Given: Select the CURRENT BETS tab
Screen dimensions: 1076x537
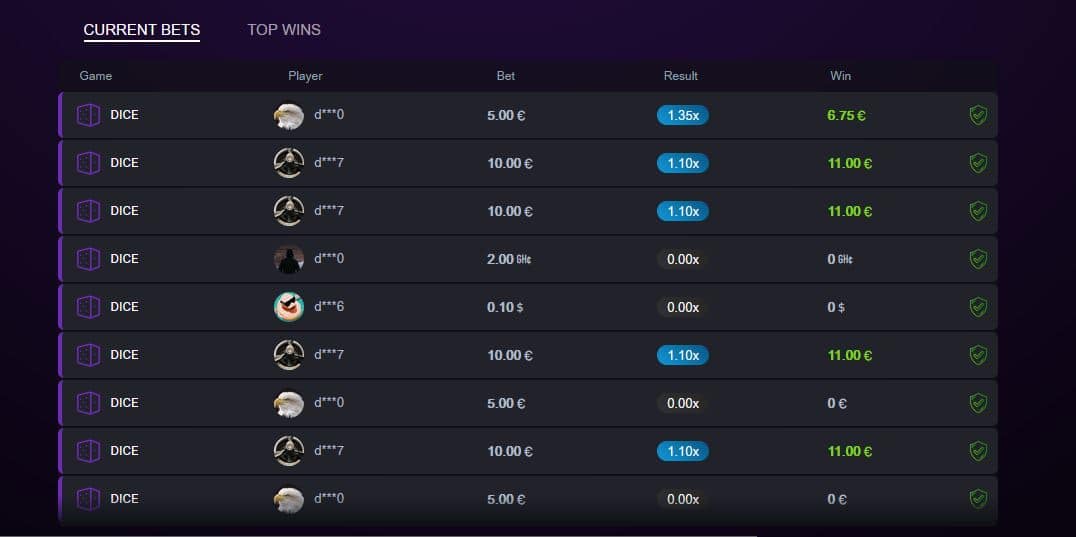Looking at the screenshot, I should click(142, 29).
